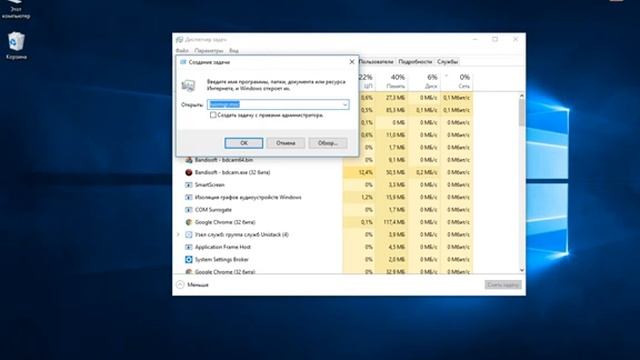Image resolution: width=640 pixels, height=360 pixels.
Task: Click the Task Manager title bar icon
Action: (x=180, y=40)
